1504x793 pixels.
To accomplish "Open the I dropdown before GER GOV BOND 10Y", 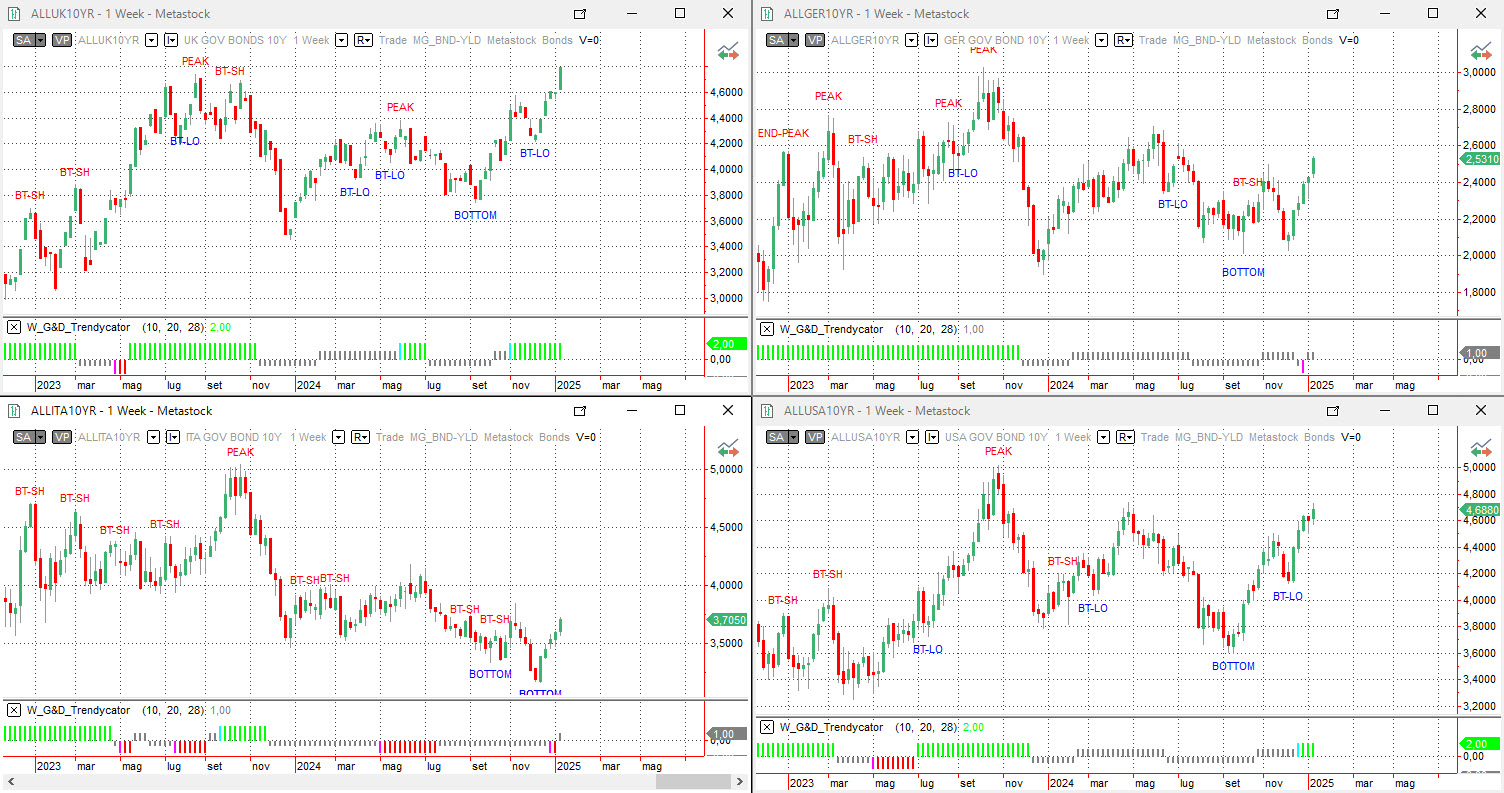I will [931, 40].
